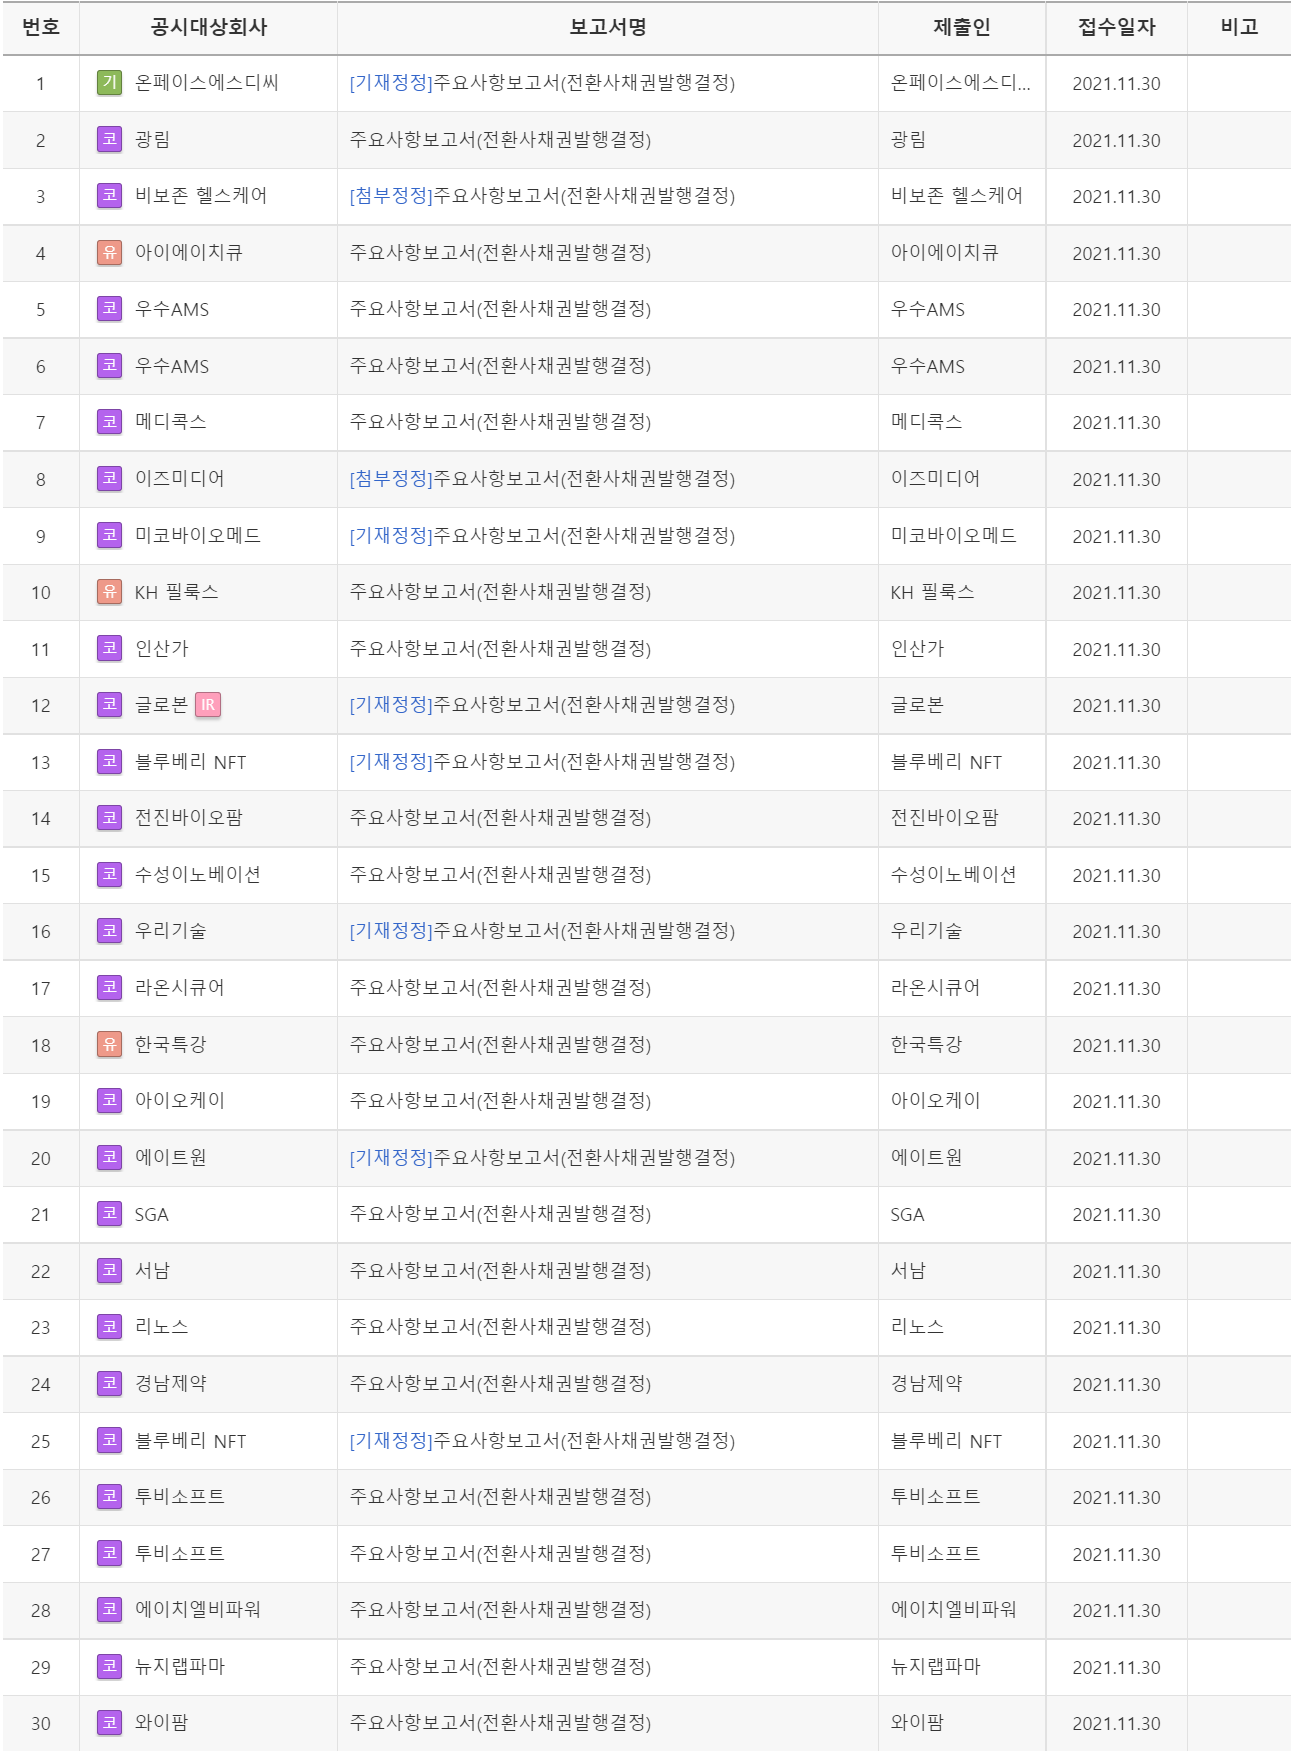The width and height of the screenshot is (1306, 1751).
Task: Open the 첨부정정 report for 이즈미디어
Action: point(542,479)
